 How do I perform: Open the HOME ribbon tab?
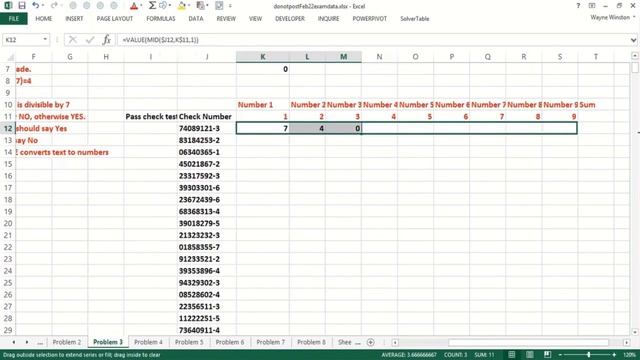click(x=44, y=19)
